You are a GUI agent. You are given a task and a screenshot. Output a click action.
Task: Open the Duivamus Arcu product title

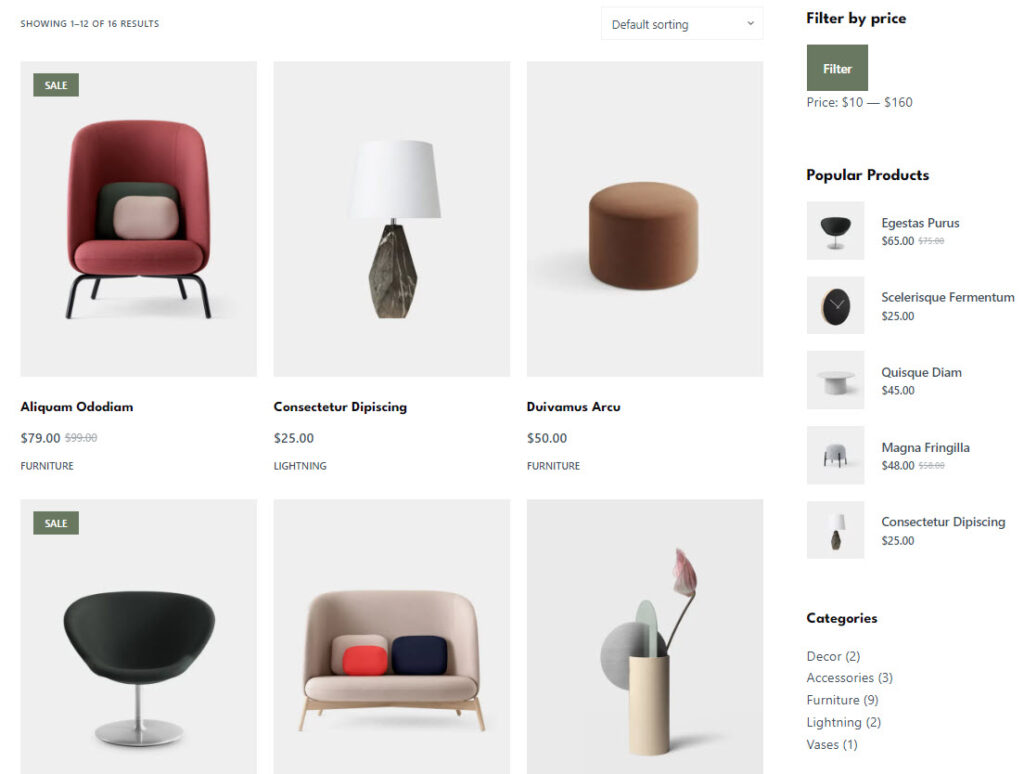pyautogui.click(x=573, y=407)
